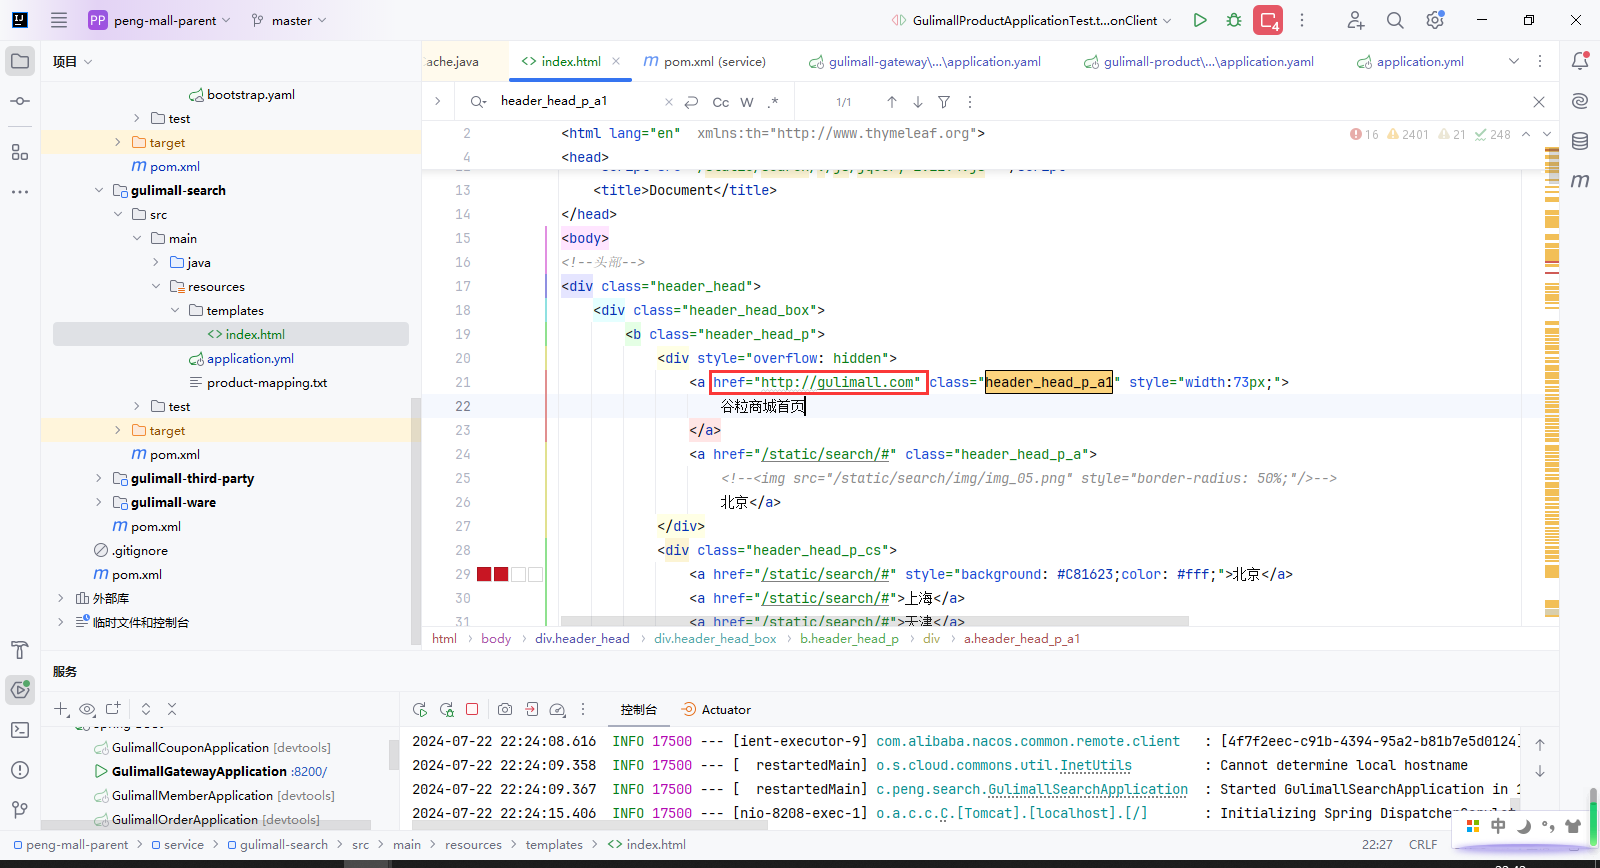Open the run configuration dropdown
Screen dimensions: 1600x868
tap(1030, 20)
